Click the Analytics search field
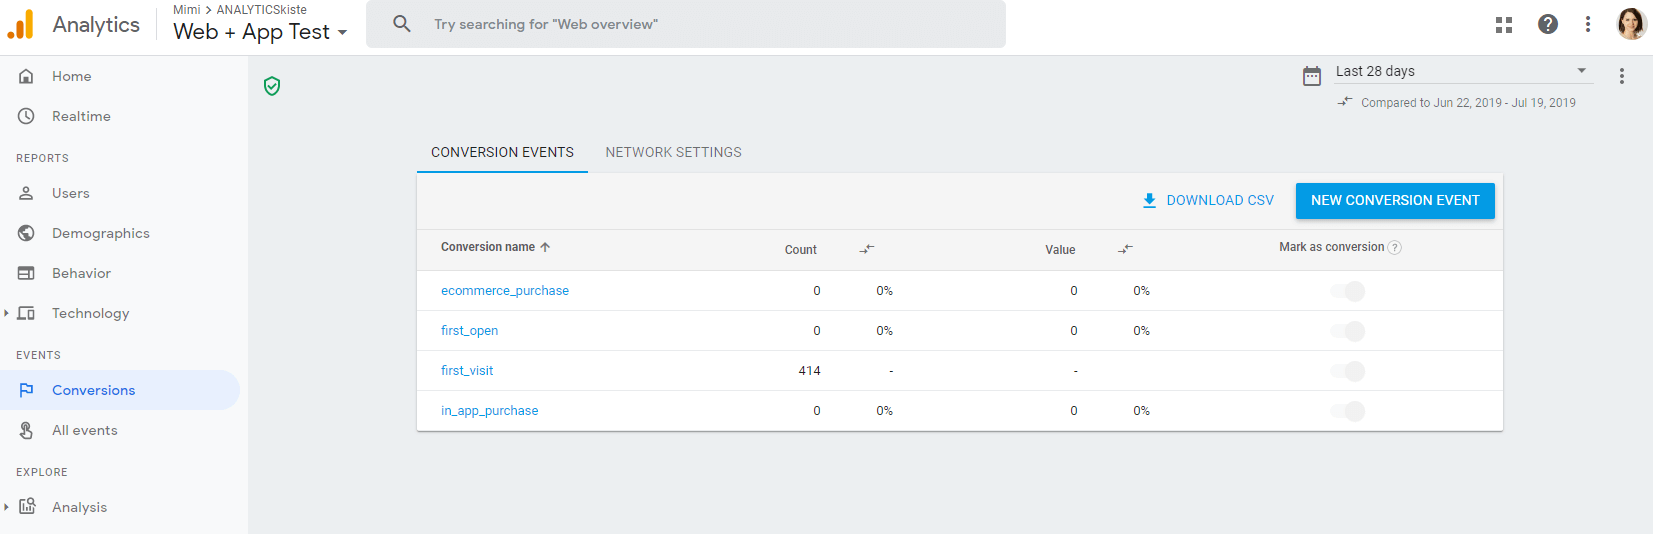This screenshot has height=534, width=1653. [700, 24]
